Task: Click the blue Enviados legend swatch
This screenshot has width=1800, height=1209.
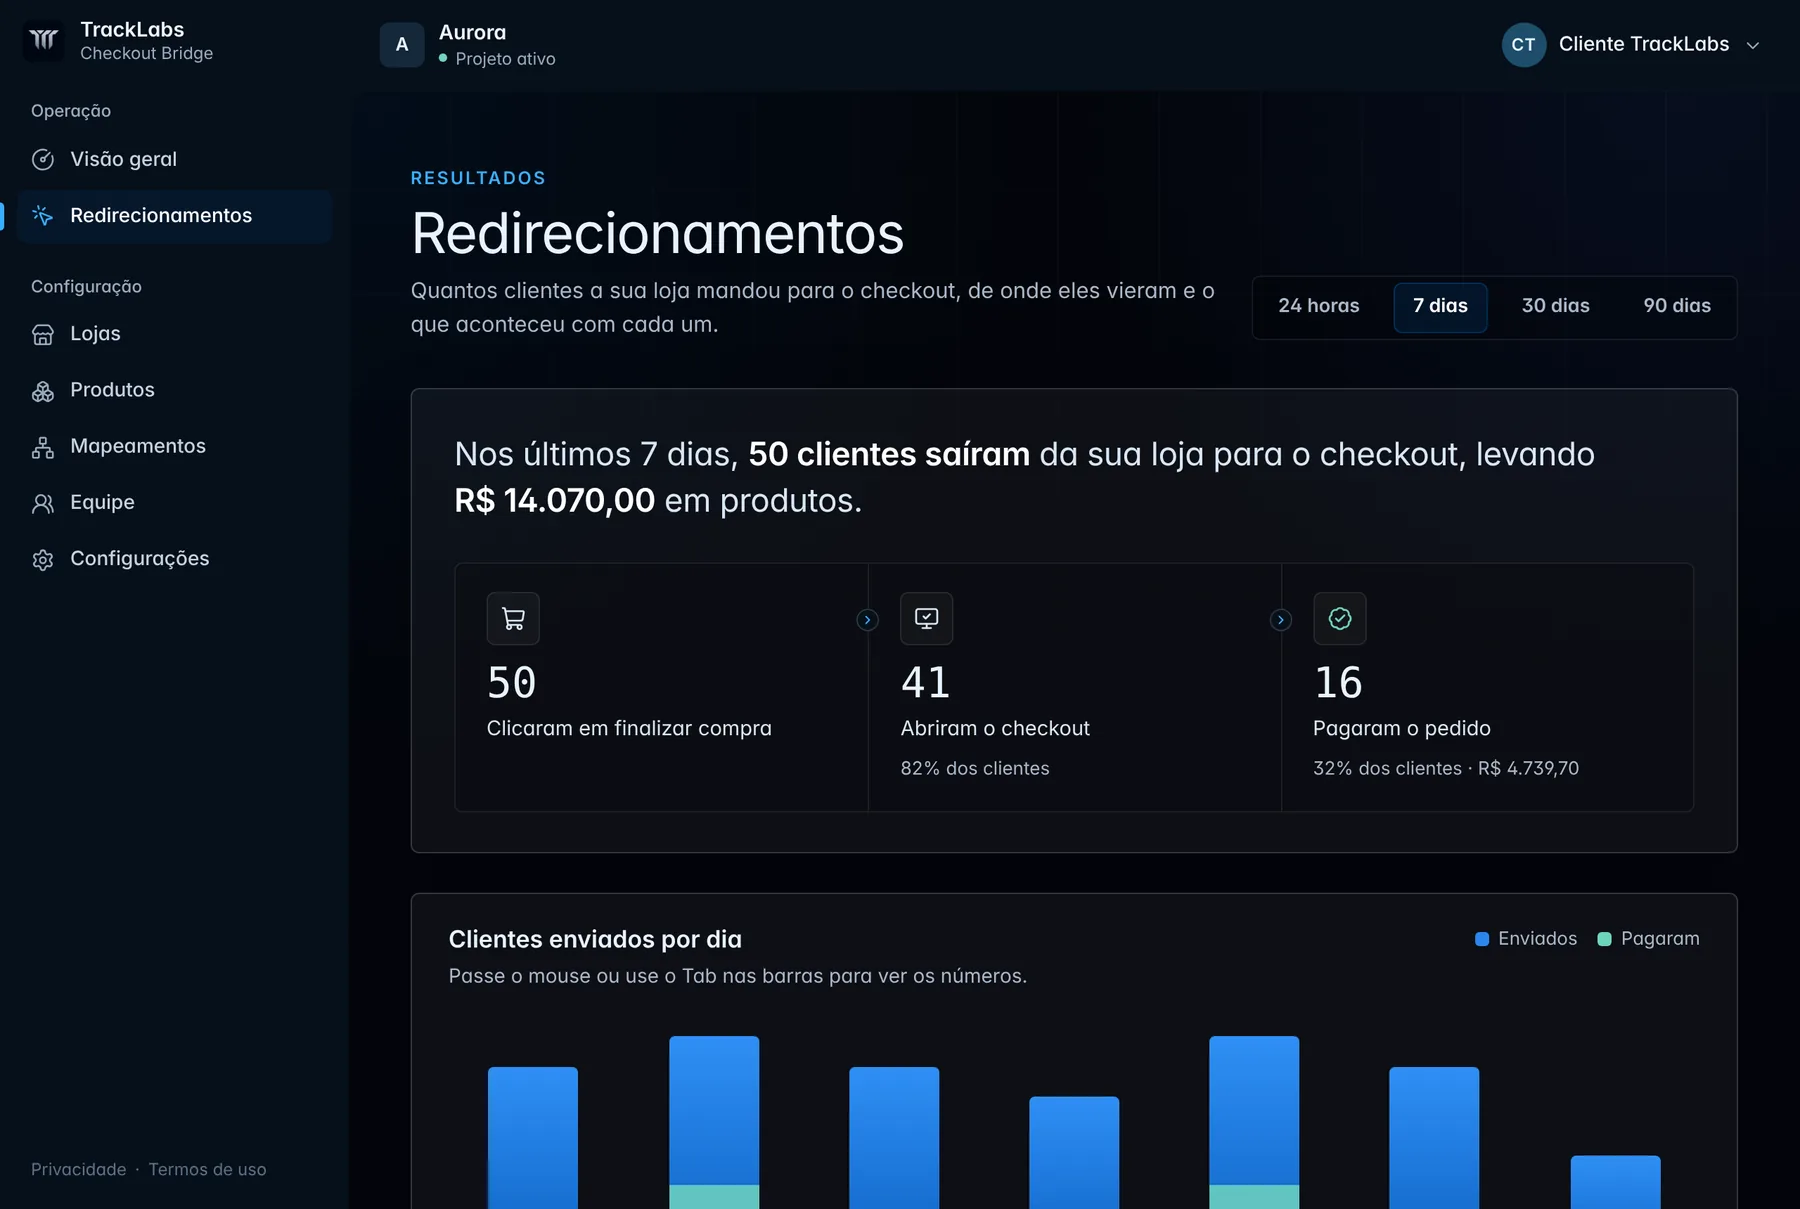Action: pyautogui.click(x=1482, y=939)
